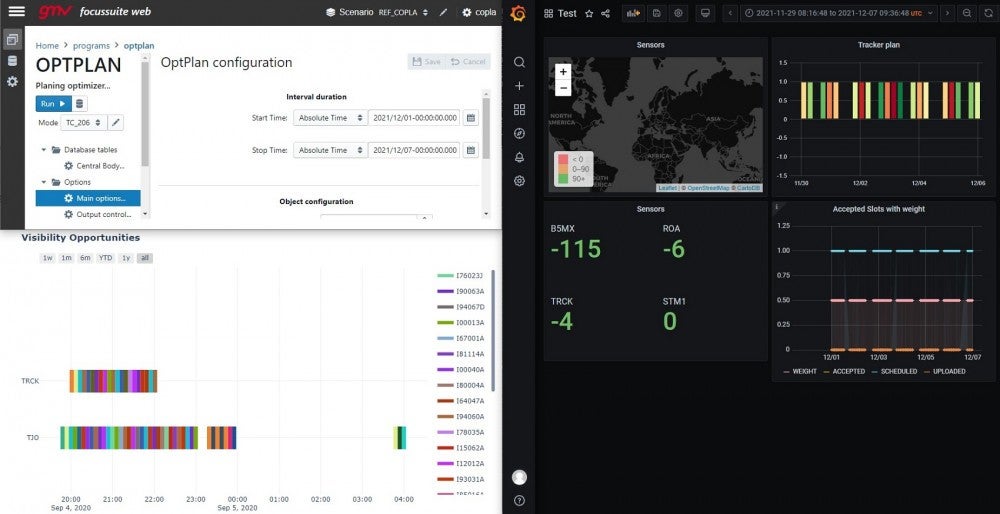Screen dimensions: 1000x514
Task: Refresh the Grafana dashboard
Action: pos(990,13)
